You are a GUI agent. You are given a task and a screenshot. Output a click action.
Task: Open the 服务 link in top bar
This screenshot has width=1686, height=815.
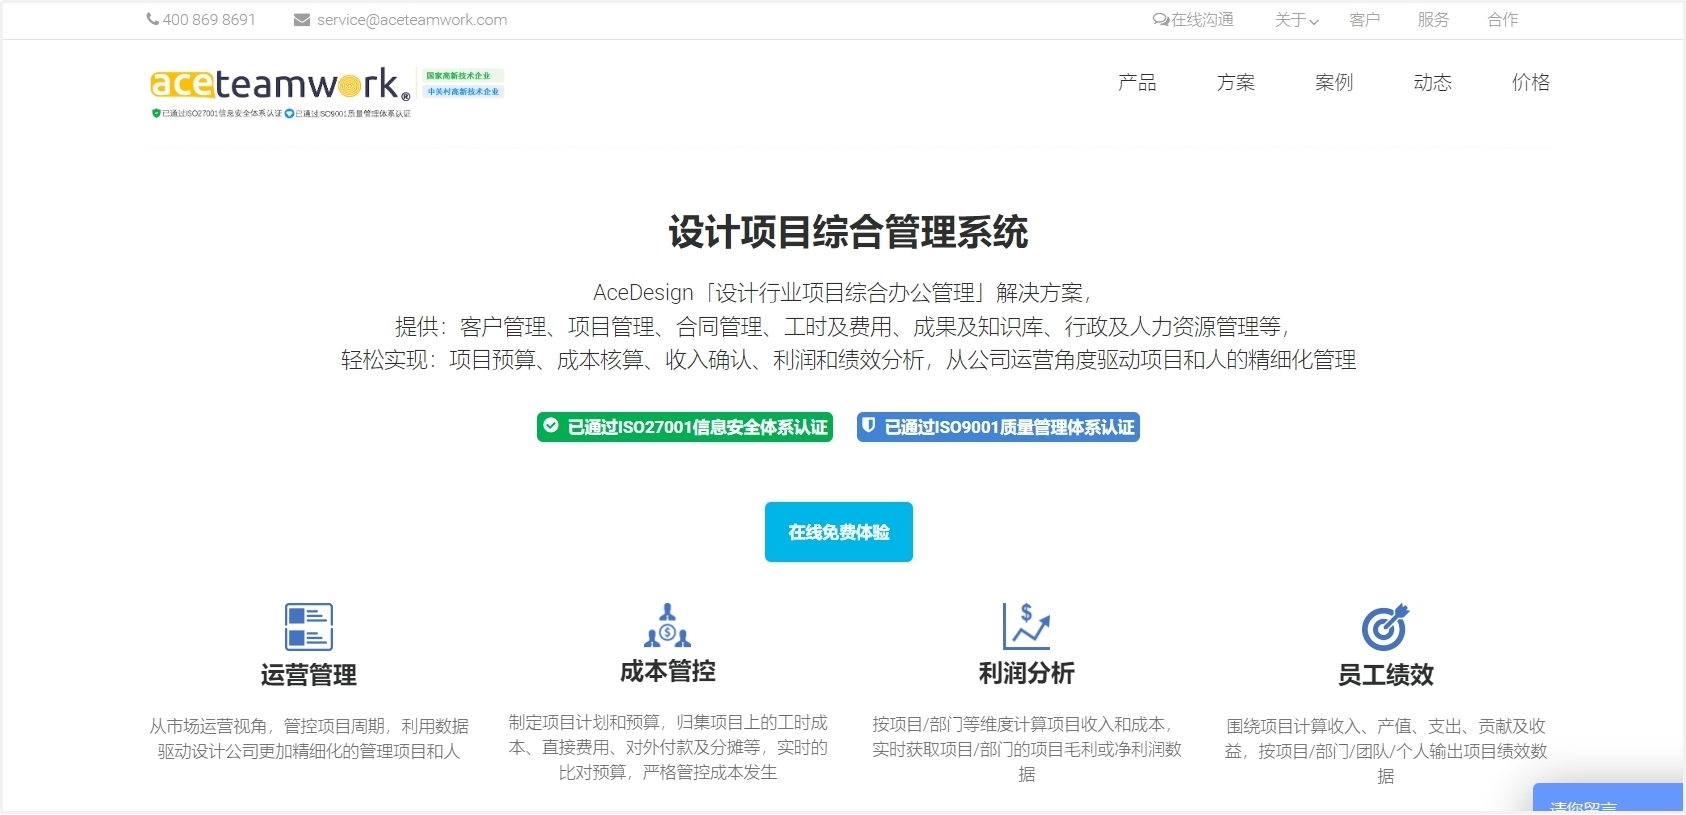point(1433,20)
